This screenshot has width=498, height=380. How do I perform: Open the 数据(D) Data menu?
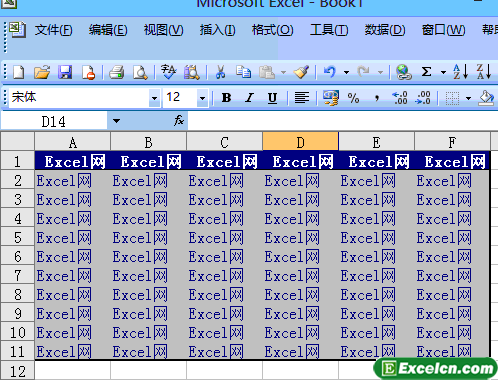tap(385, 30)
